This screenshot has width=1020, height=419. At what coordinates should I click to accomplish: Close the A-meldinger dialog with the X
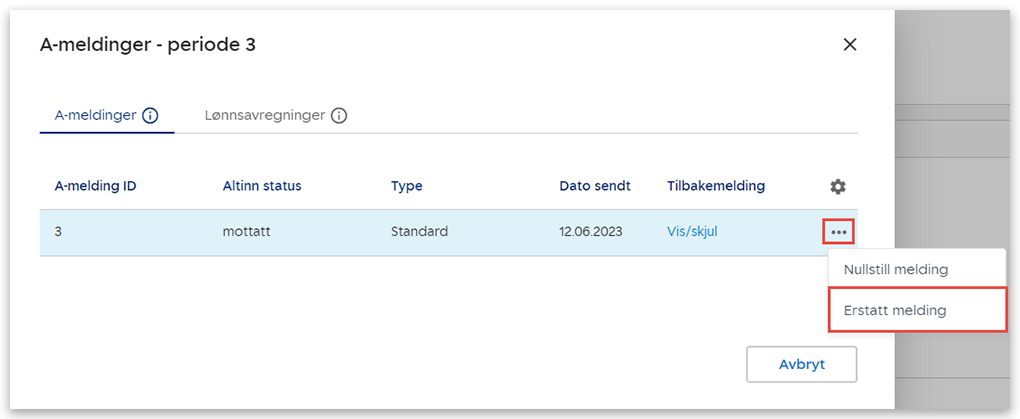pyautogui.click(x=850, y=44)
